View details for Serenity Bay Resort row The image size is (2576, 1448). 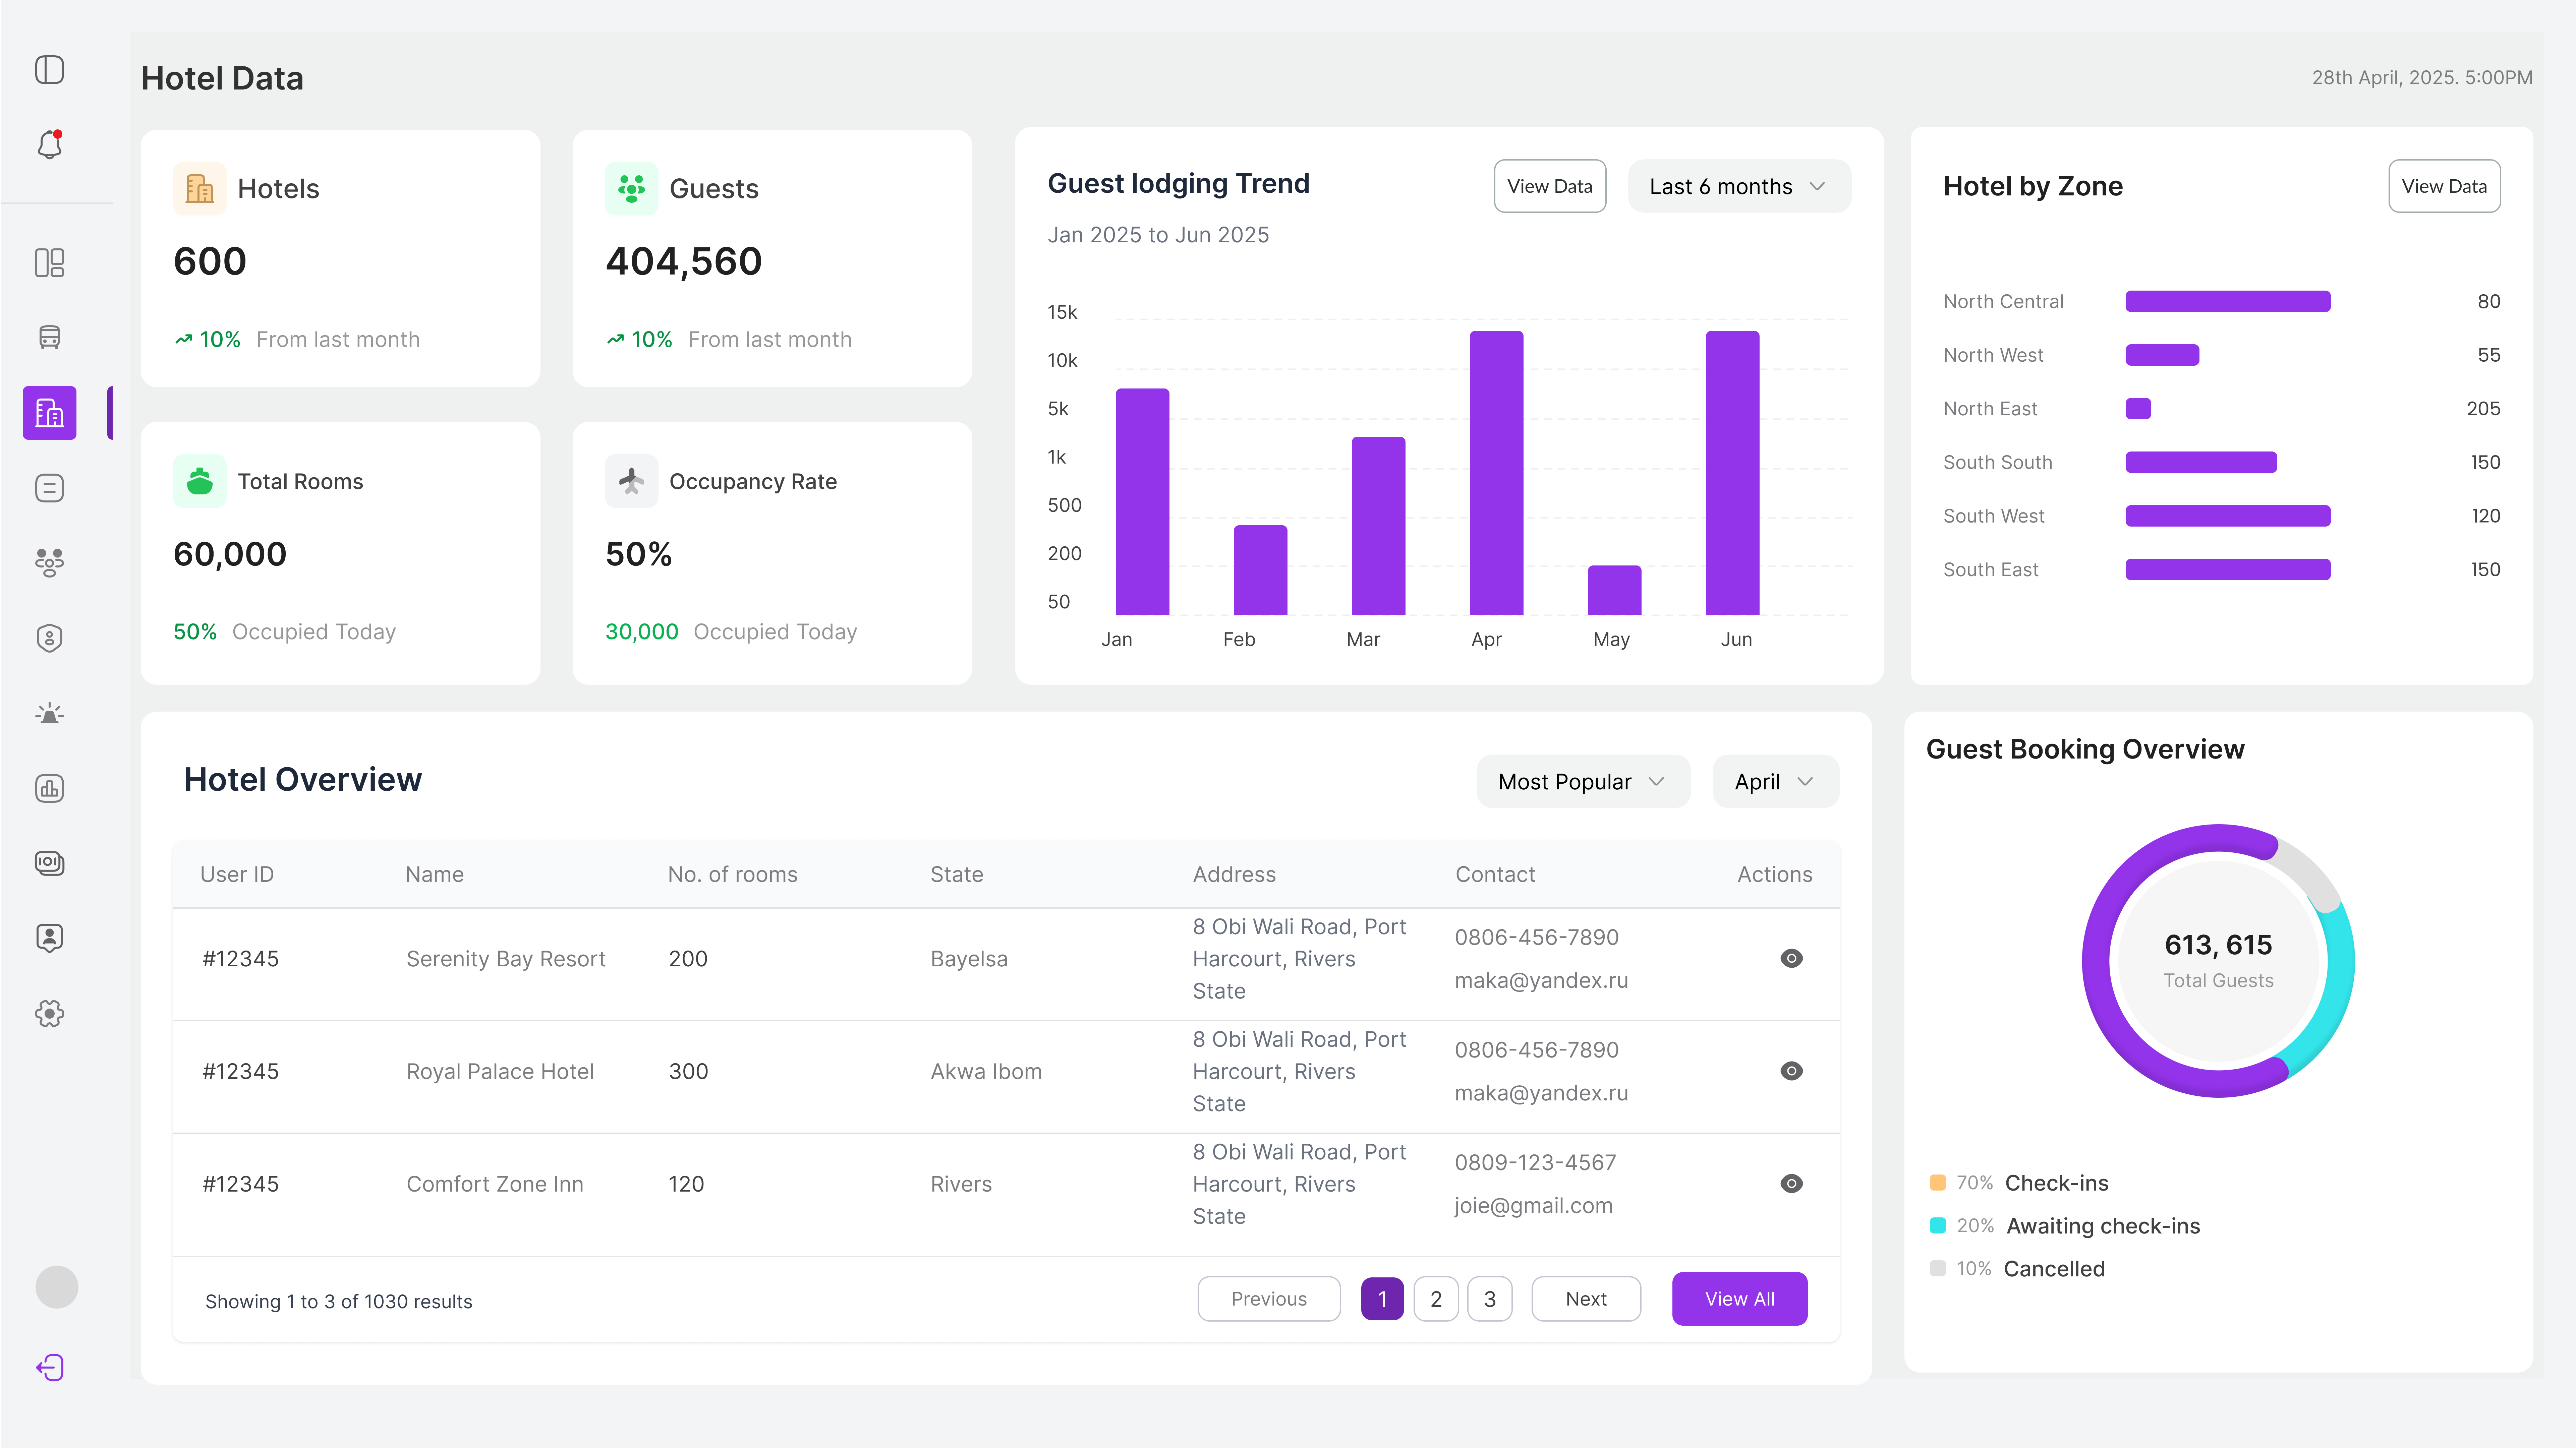click(1791, 958)
